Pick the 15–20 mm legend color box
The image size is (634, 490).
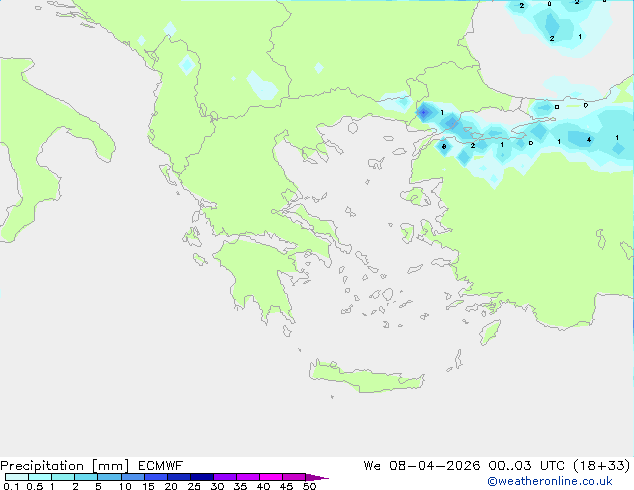tap(156, 477)
